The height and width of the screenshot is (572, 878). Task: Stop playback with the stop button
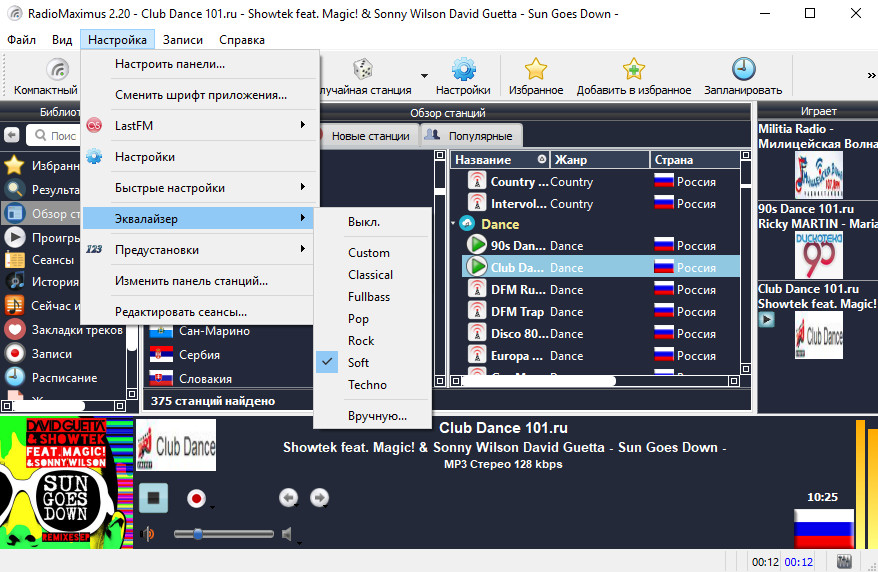153,498
